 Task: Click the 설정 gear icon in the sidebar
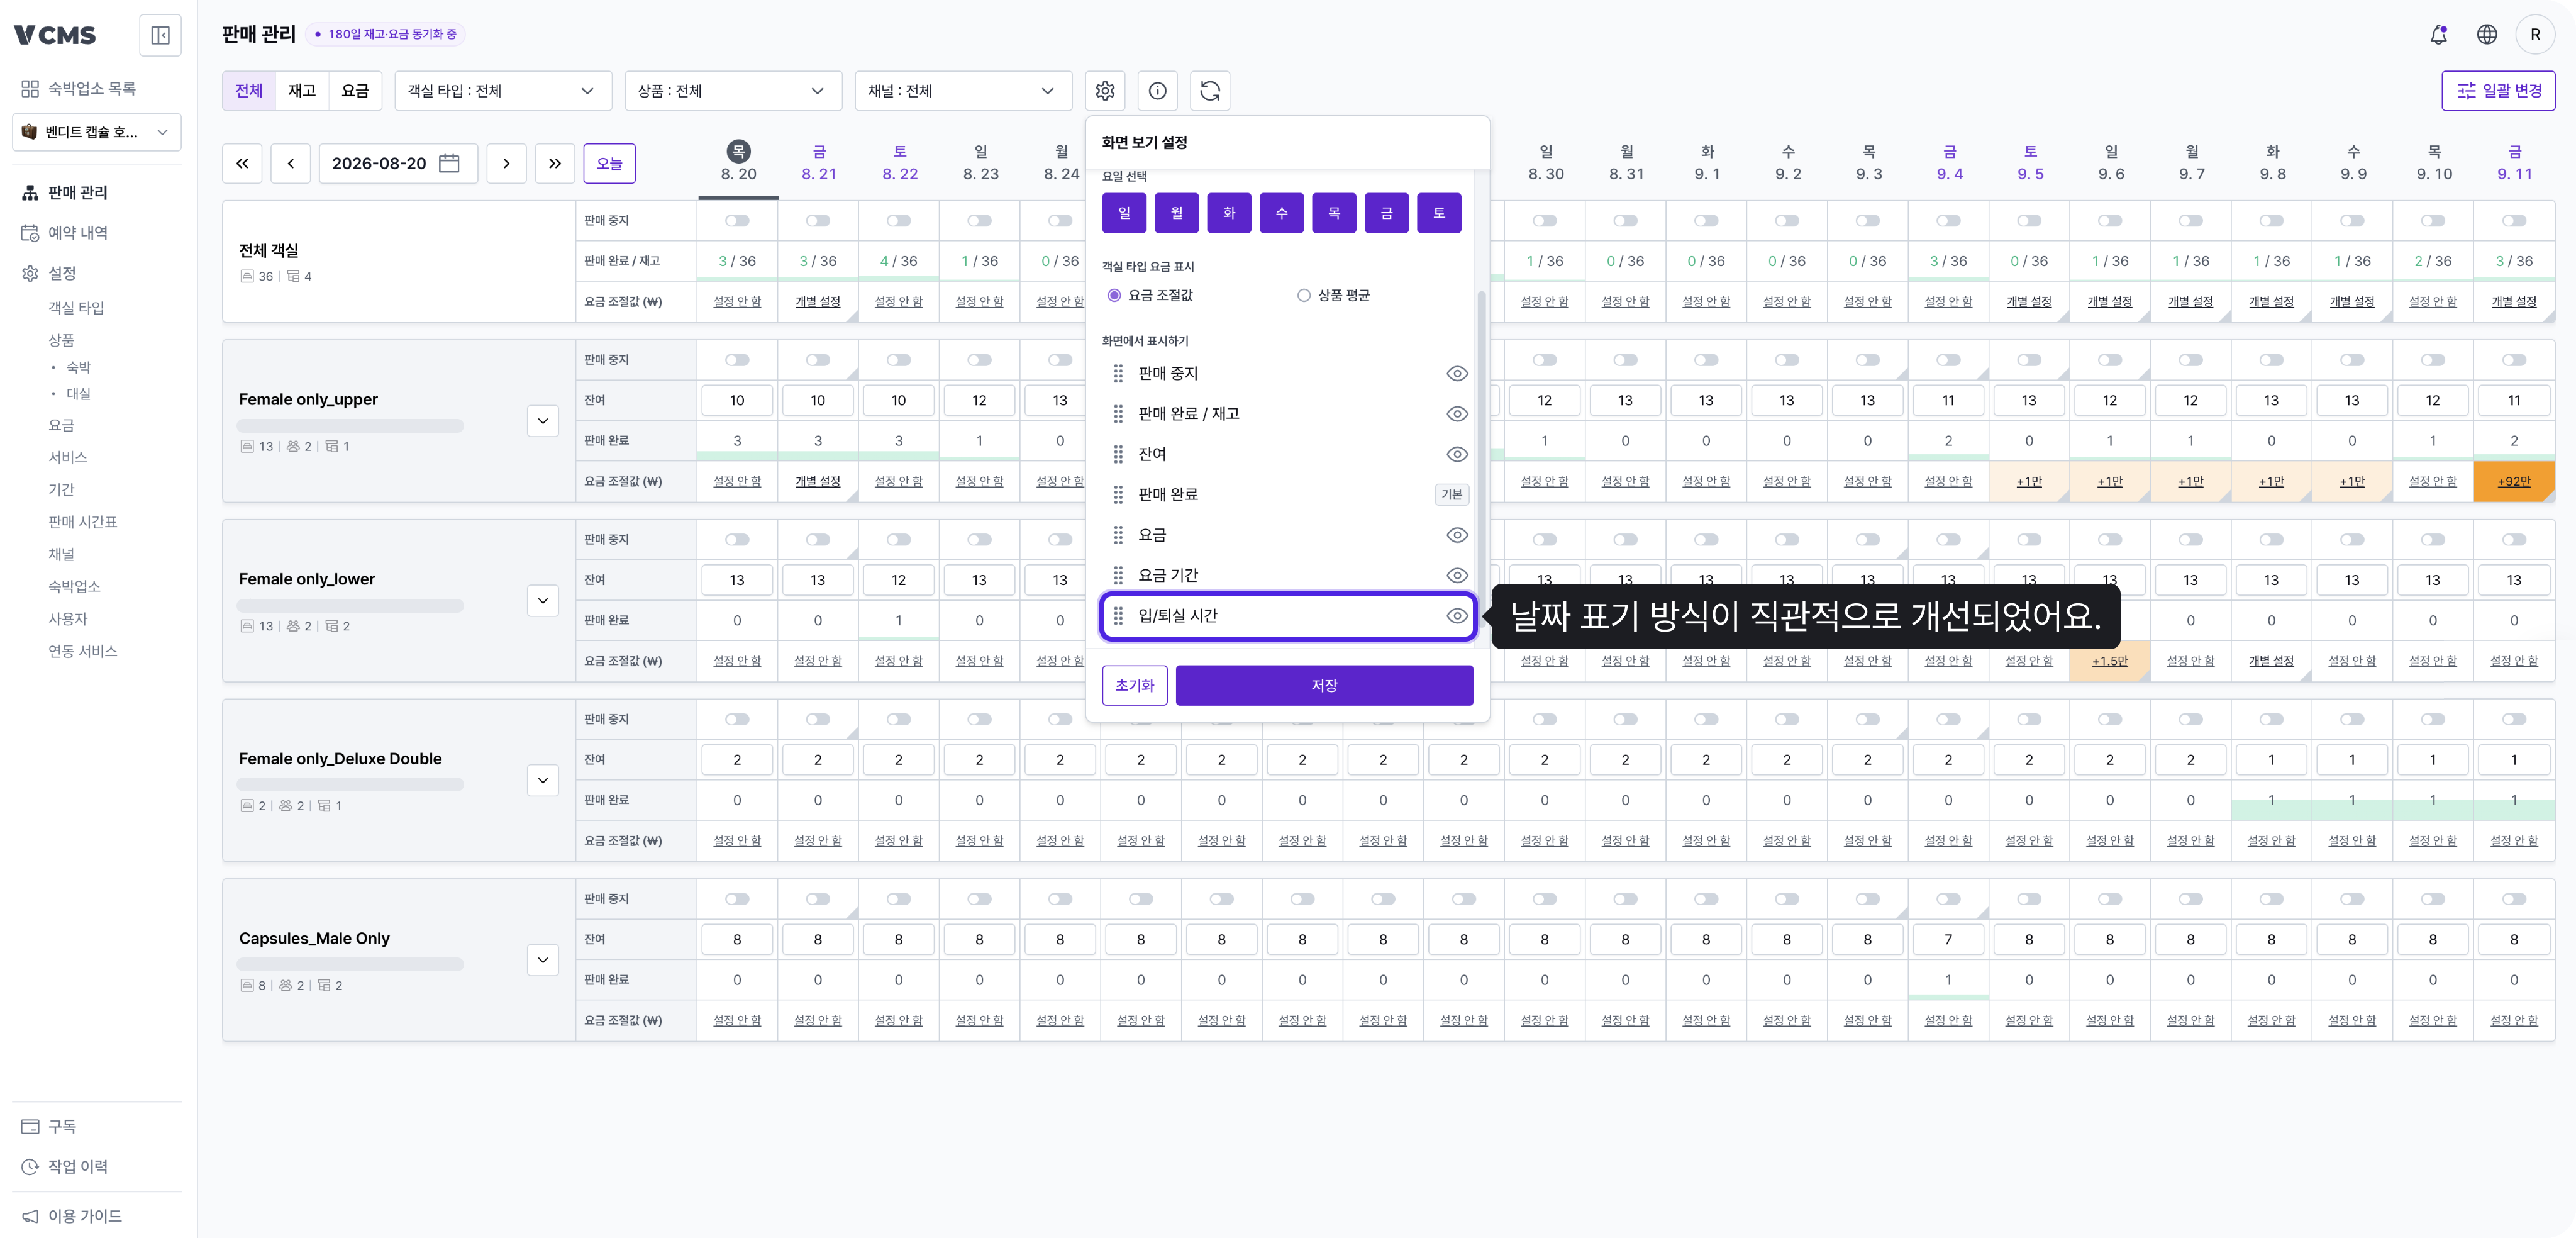(30, 273)
